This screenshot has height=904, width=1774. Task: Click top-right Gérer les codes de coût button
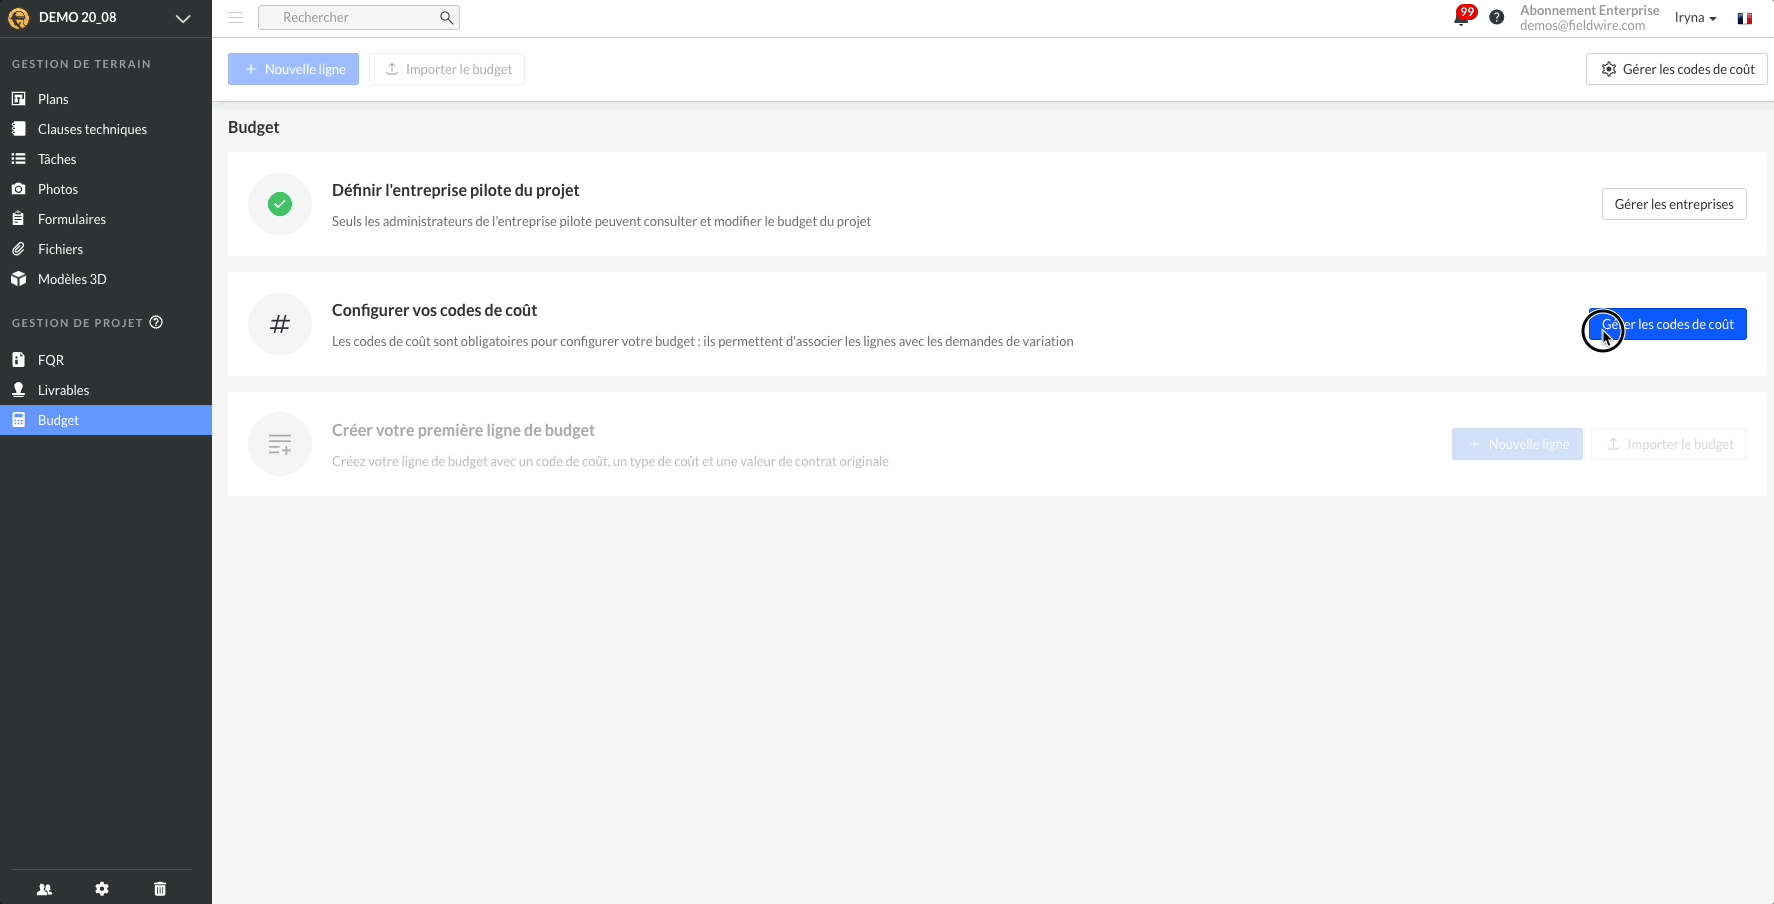click(x=1676, y=69)
